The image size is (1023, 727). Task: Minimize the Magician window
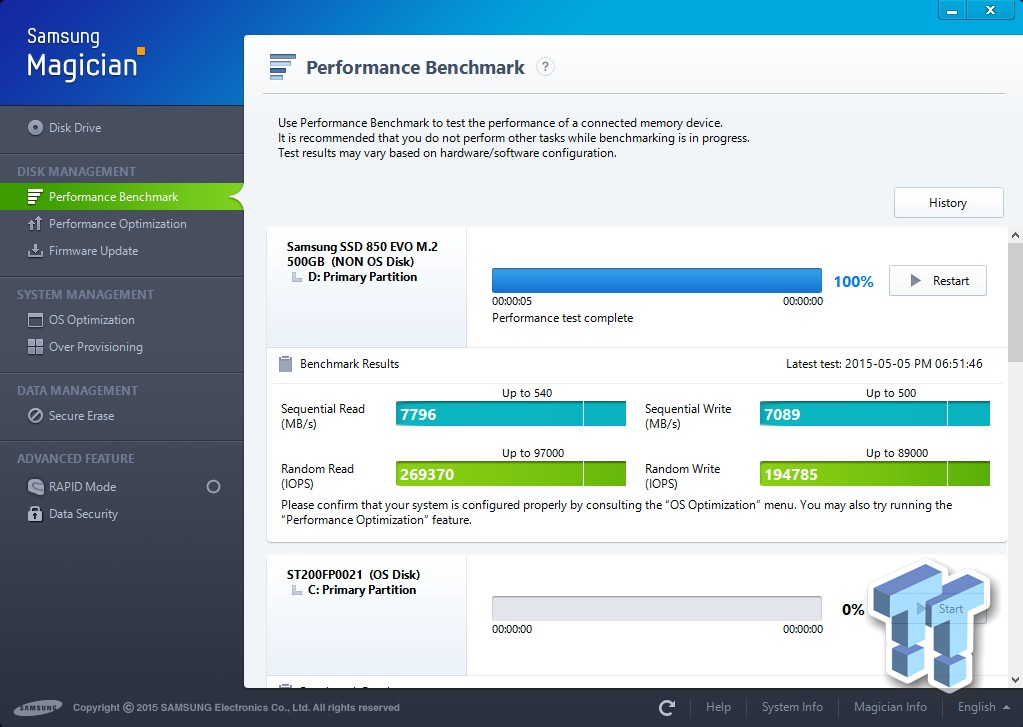pyautogui.click(x=952, y=10)
